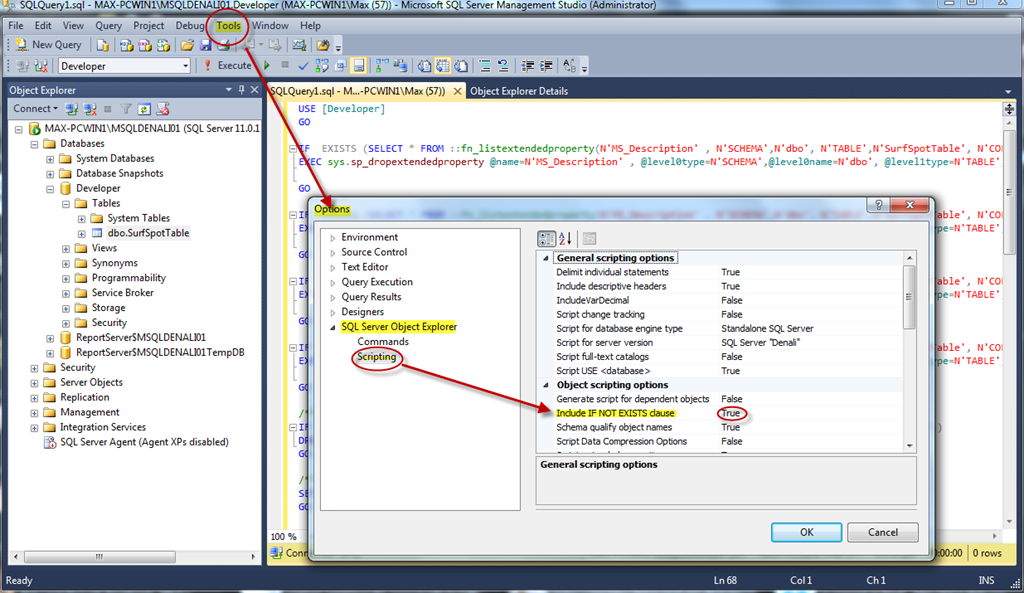Open the Connect dropdown in Object Explorer
This screenshot has width=1024, height=593.
(36, 108)
